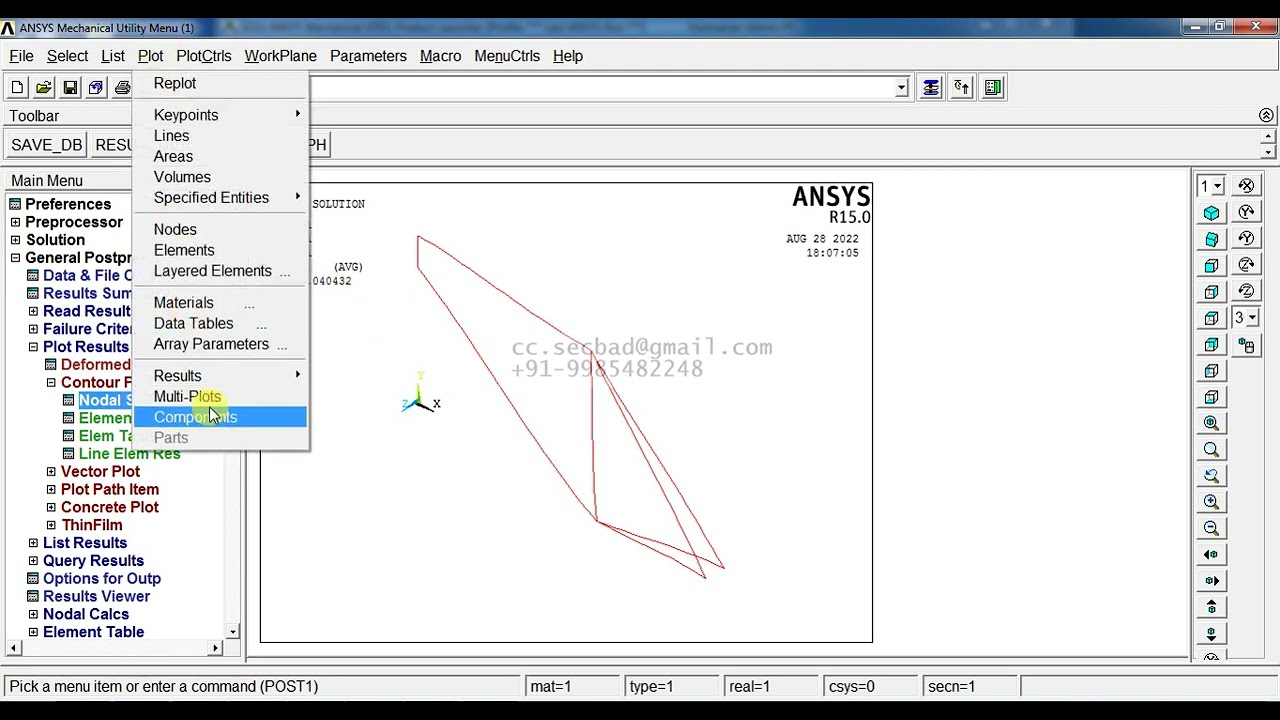Click the New Analysis icon
The height and width of the screenshot is (720, 1280).
click(x=17, y=88)
